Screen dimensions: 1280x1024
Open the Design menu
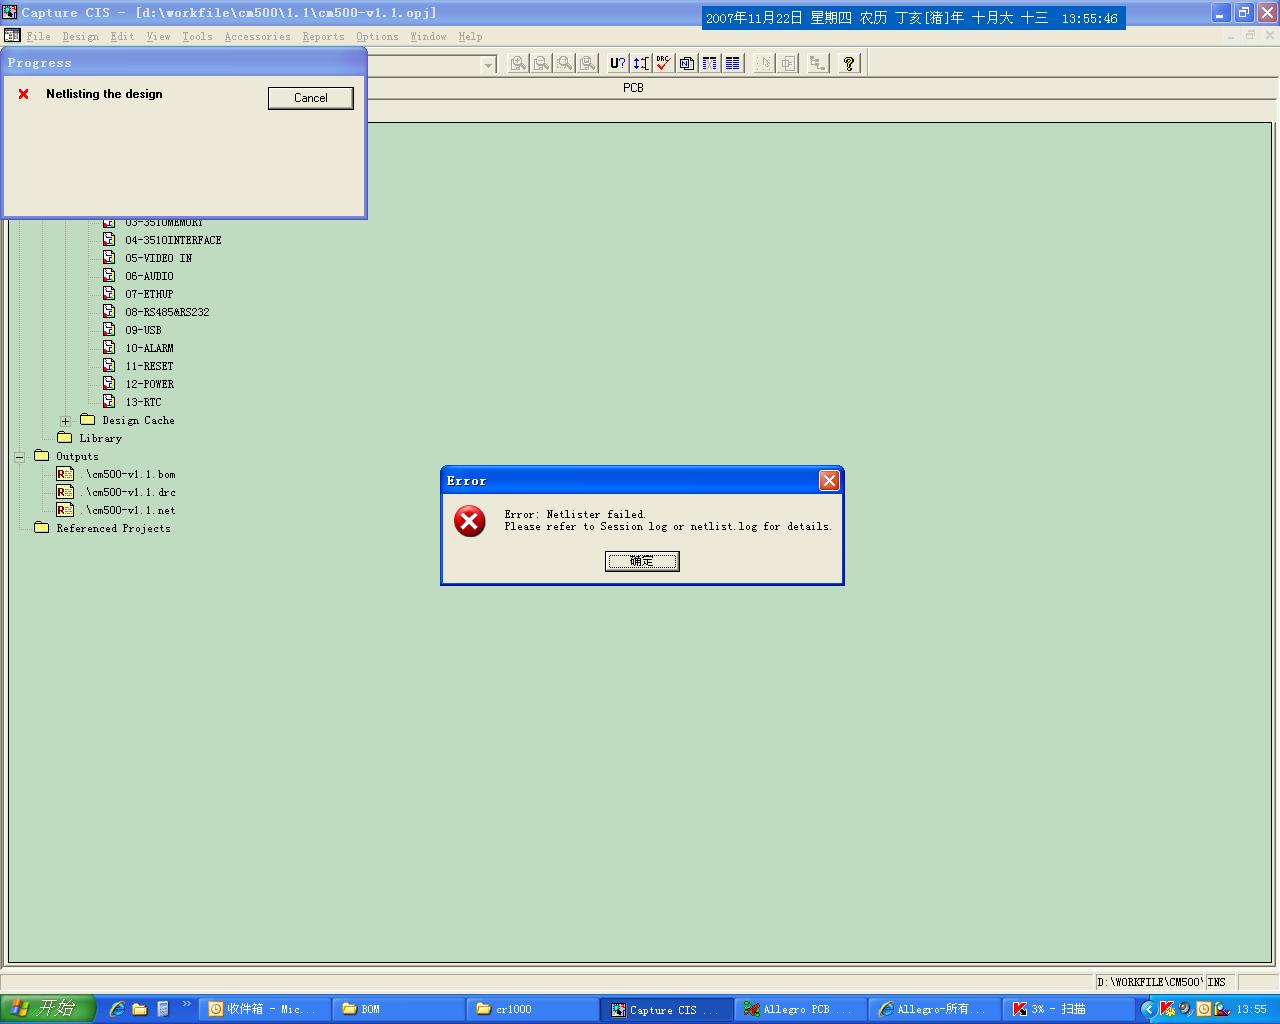pyautogui.click(x=81, y=36)
